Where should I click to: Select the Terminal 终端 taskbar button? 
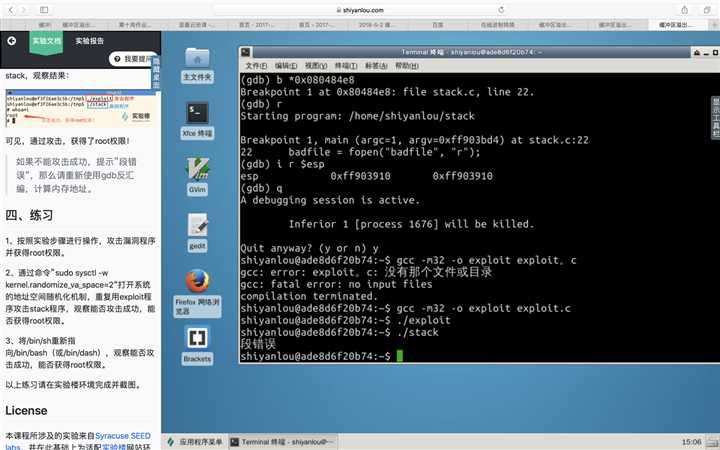282,442
